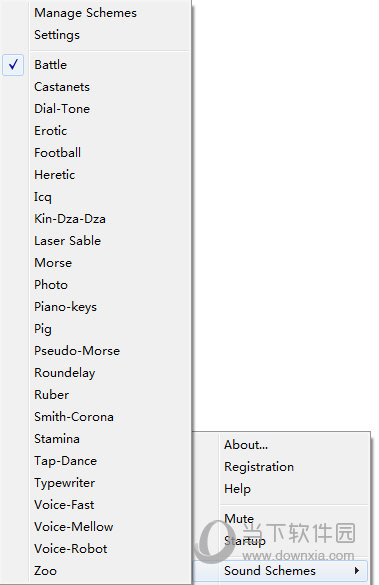Click the checkmark next to Battle
The height and width of the screenshot is (585, 379).
(13, 65)
